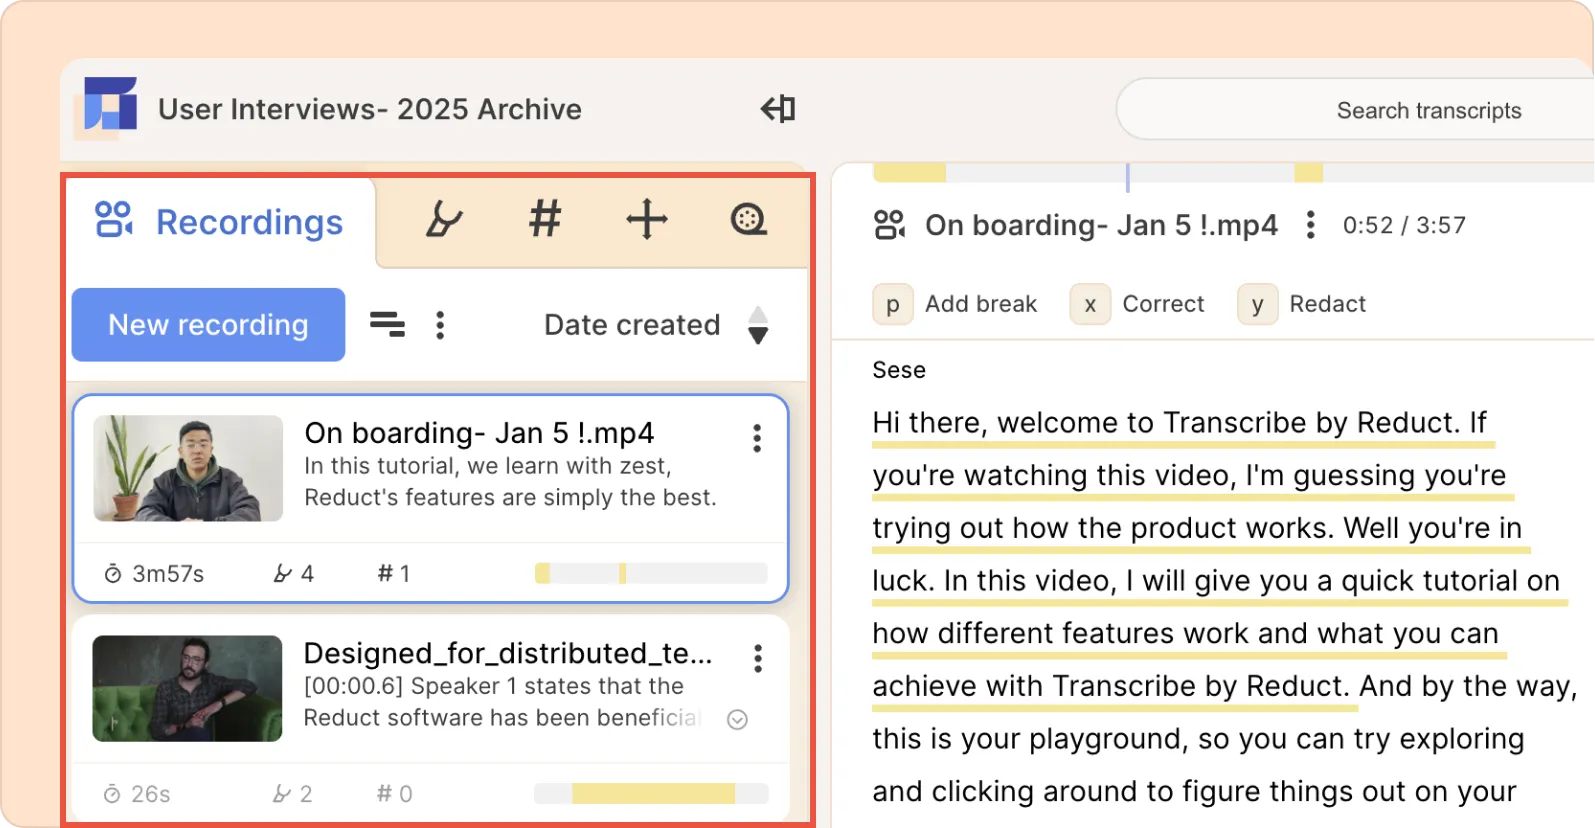Click transcript line starting 'luck. In this video'
1595x828 pixels.
(1216, 581)
